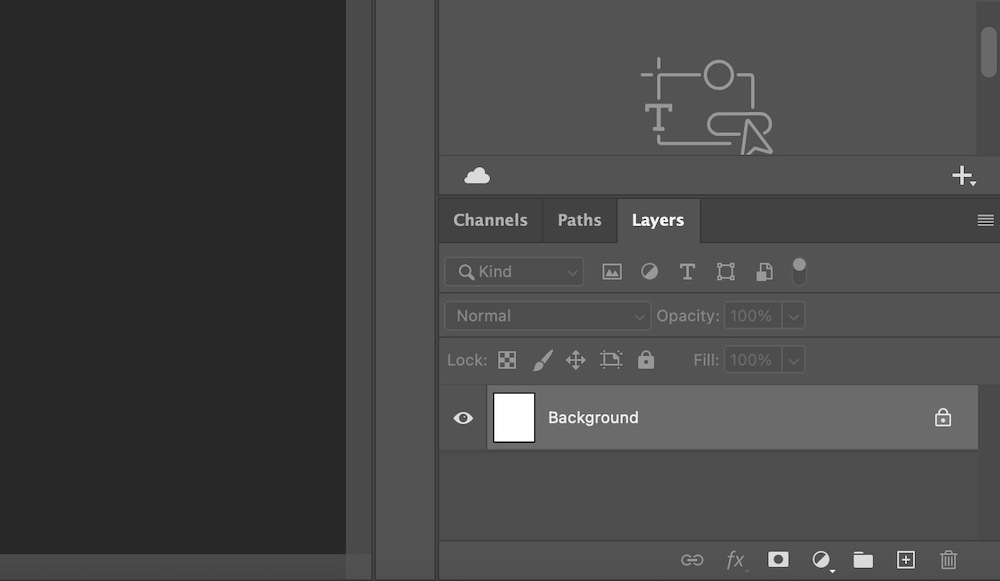Open the Kind filter dropdown
The image size is (1000, 581).
point(513,271)
